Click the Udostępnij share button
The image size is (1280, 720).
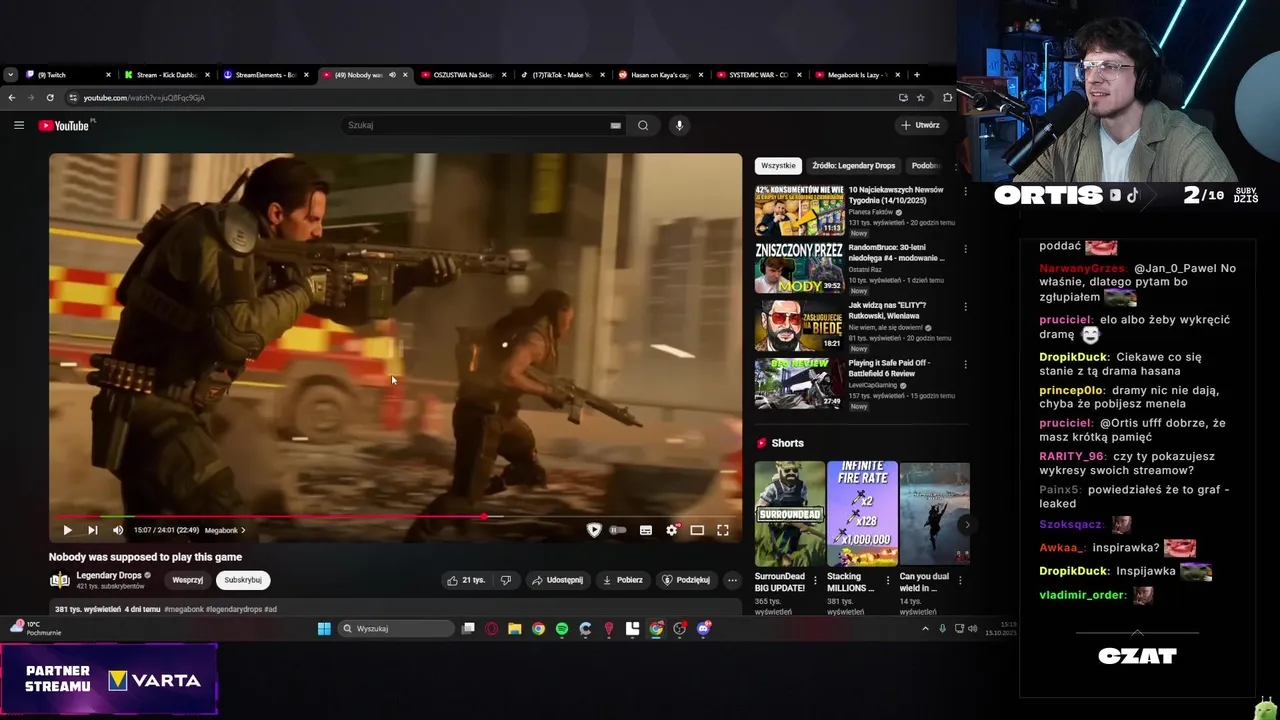pos(557,580)
